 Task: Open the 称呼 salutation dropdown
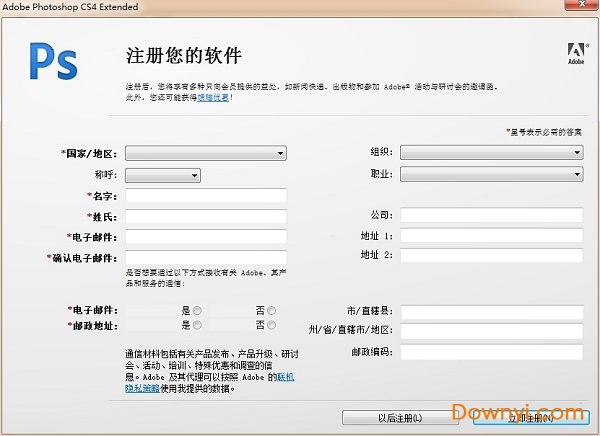pos(163,175)
